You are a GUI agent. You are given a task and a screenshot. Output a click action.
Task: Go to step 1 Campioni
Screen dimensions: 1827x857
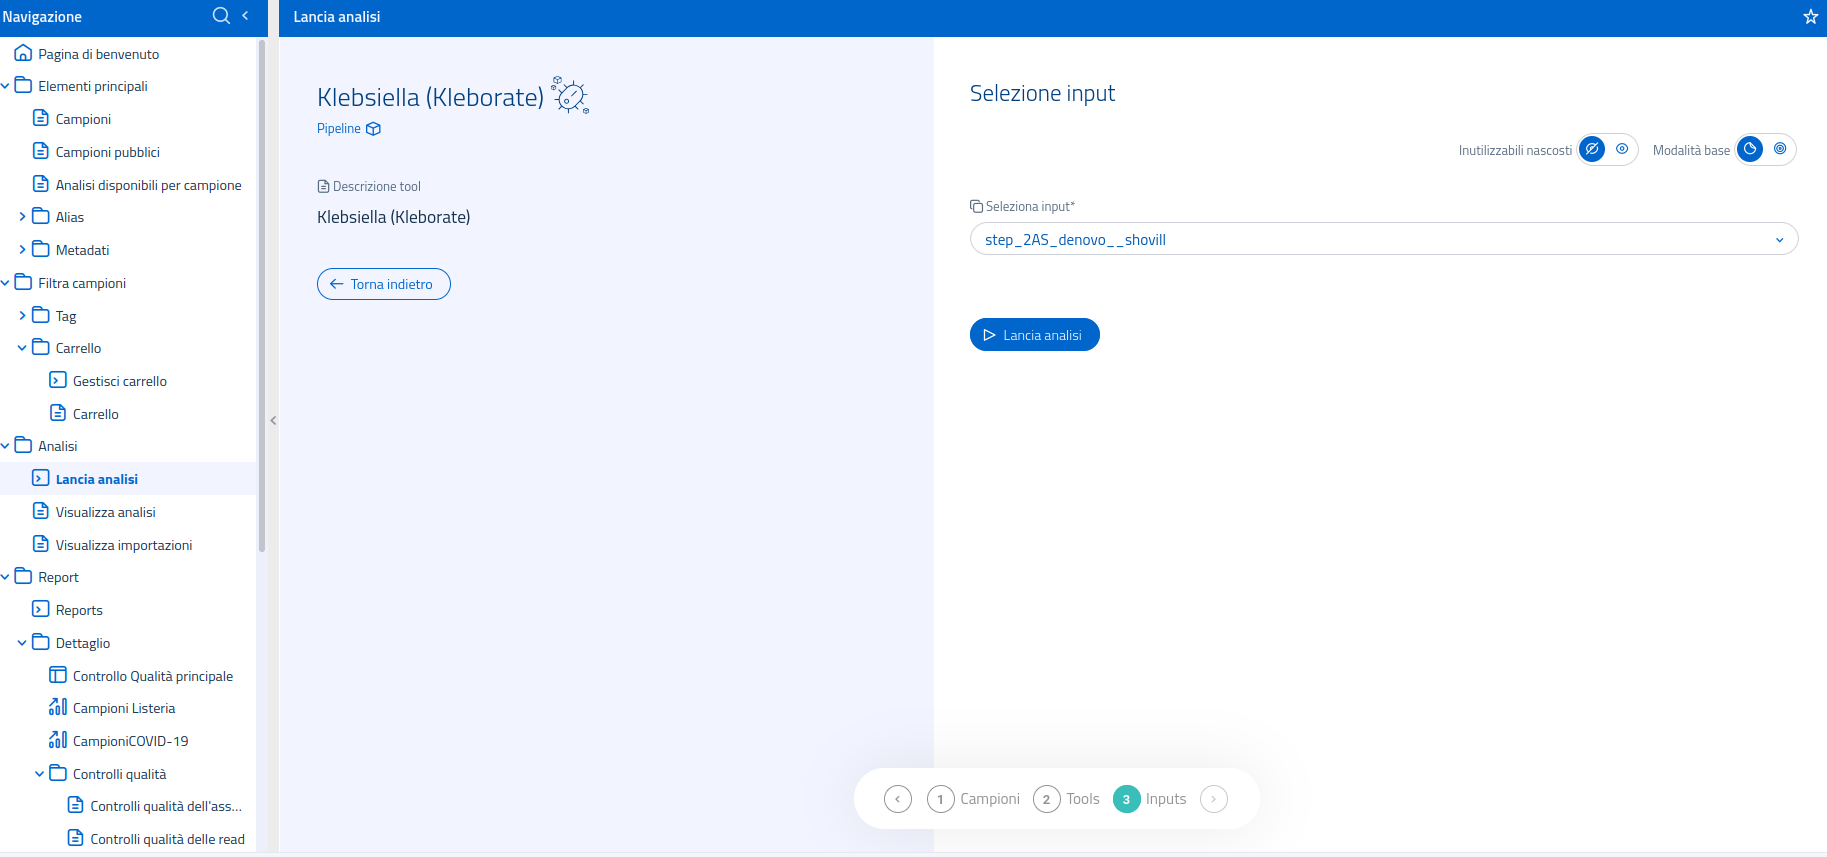[x=940, y=799]
